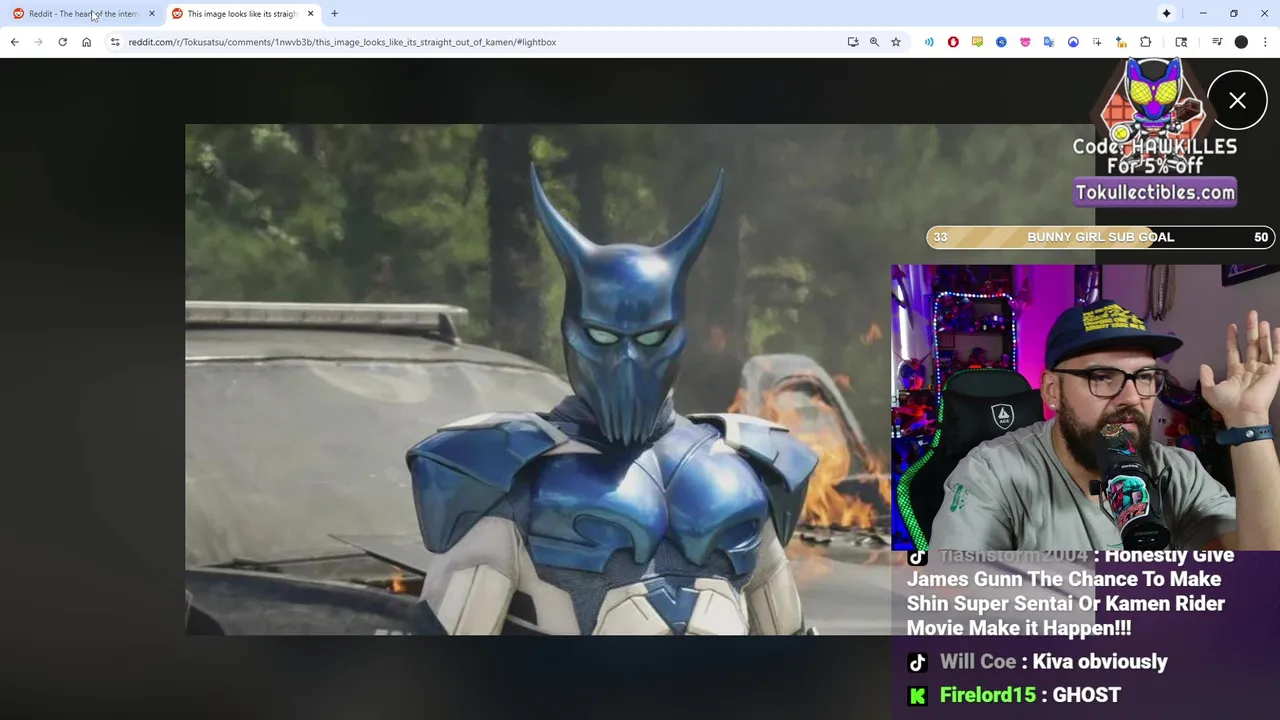Click the Tokullectibles.com text overlay
Viewport: 1280px width, 720px height.
(1155, 192)
